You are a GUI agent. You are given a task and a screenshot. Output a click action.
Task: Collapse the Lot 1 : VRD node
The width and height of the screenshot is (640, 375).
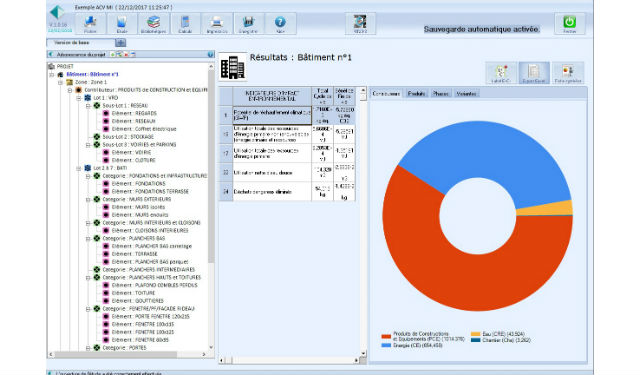coord(79,98)
